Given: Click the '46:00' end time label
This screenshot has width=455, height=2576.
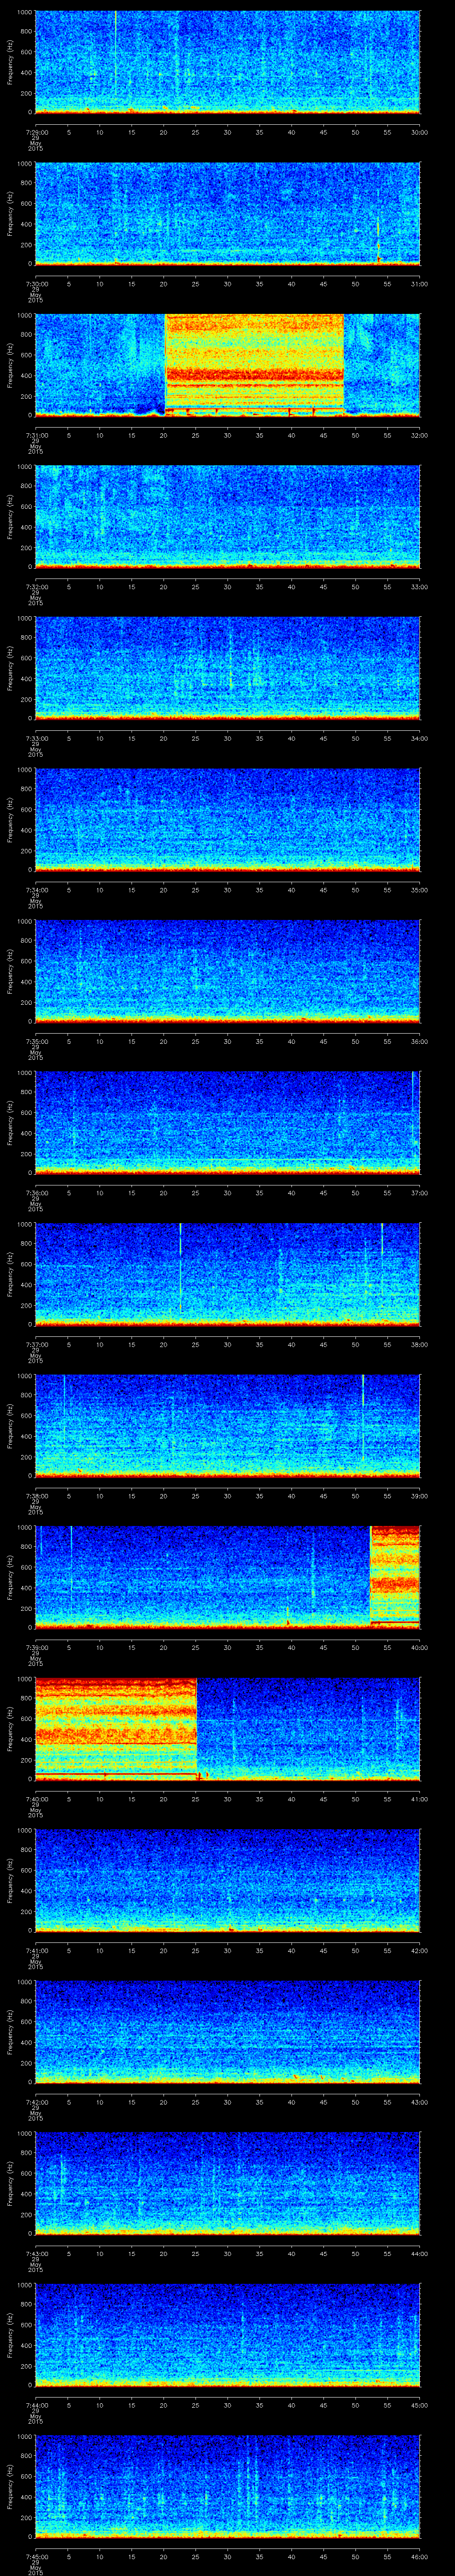Looking at the screenshot, I should coord(420,2556).
